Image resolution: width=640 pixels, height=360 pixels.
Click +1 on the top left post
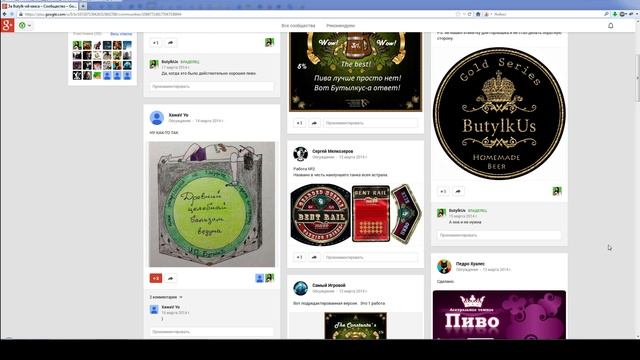(156, 42)
